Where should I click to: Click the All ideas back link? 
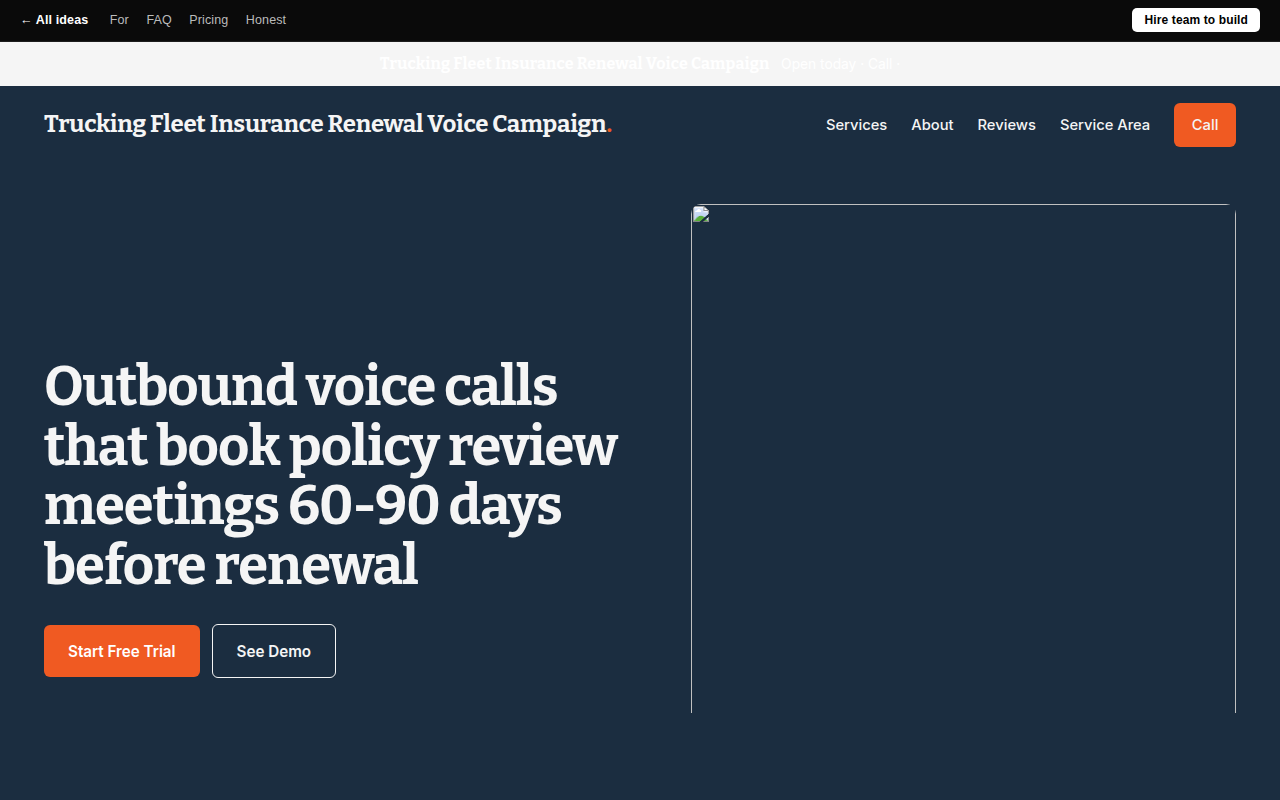coord(54,20)
